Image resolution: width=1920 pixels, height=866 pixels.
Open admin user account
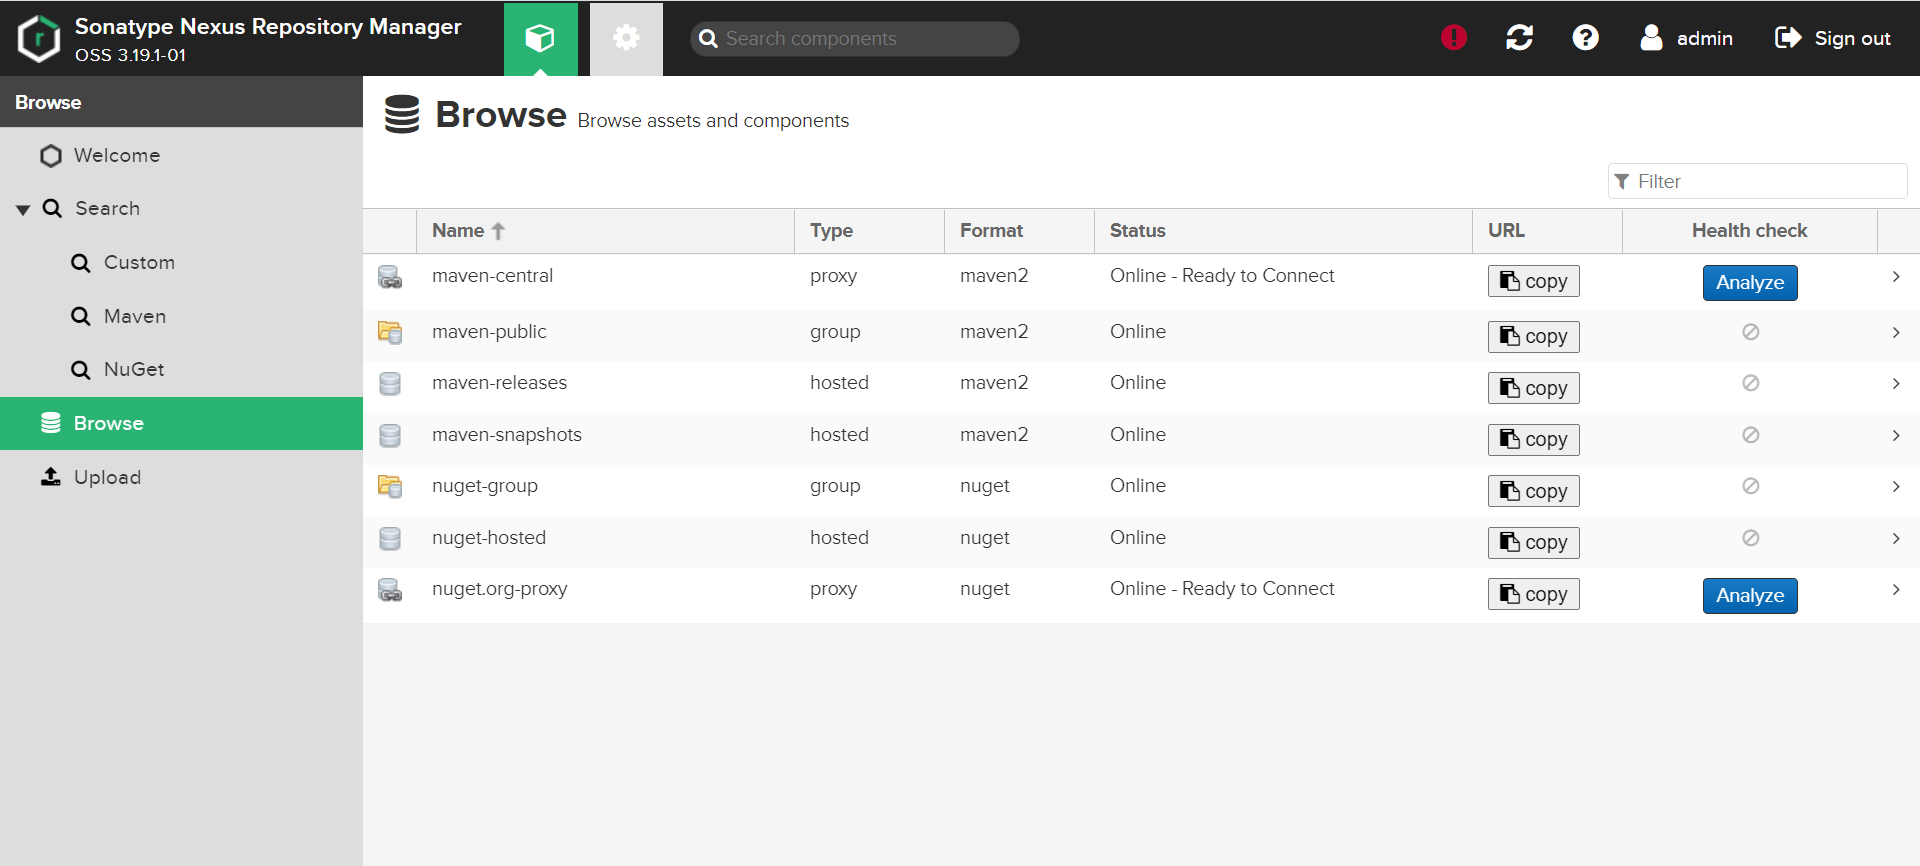pyautogui.click(x=1686, y=38)
